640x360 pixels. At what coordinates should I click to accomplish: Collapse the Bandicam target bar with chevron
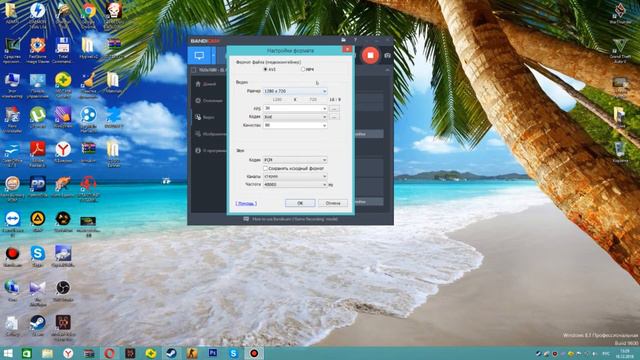click(x=387, y=70)
